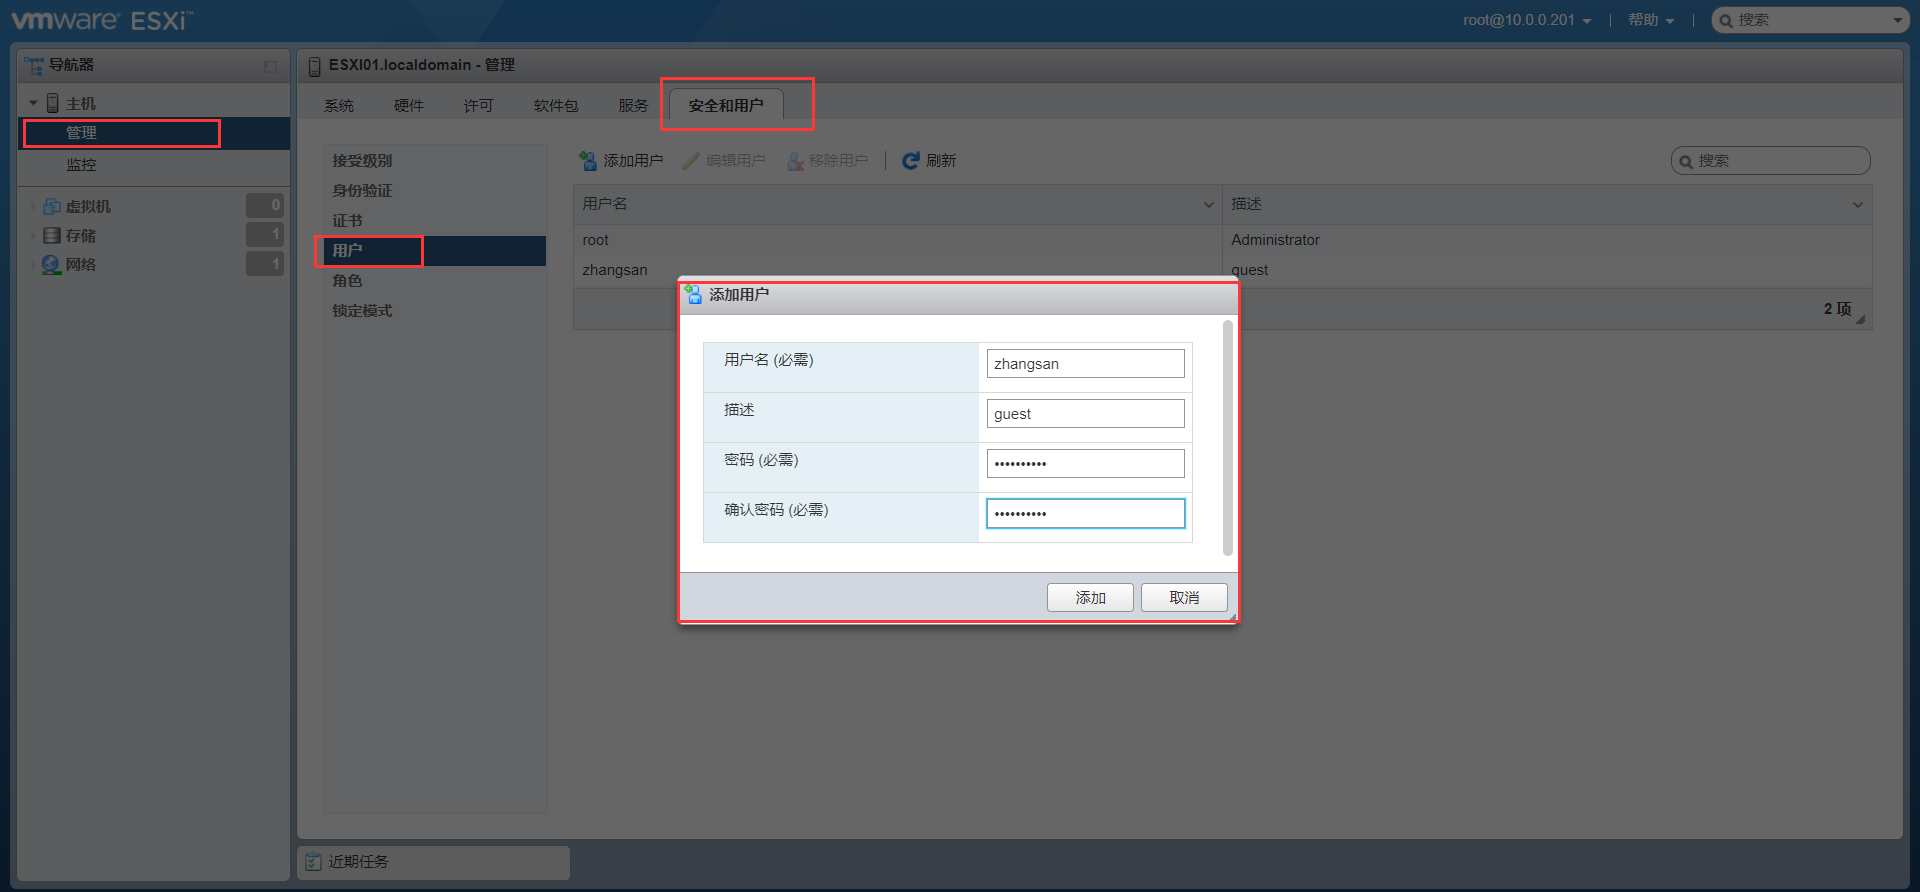Click the top global search magnifier icon
This screenshot has width=1920, height=892.
[x=1726, y=20]
